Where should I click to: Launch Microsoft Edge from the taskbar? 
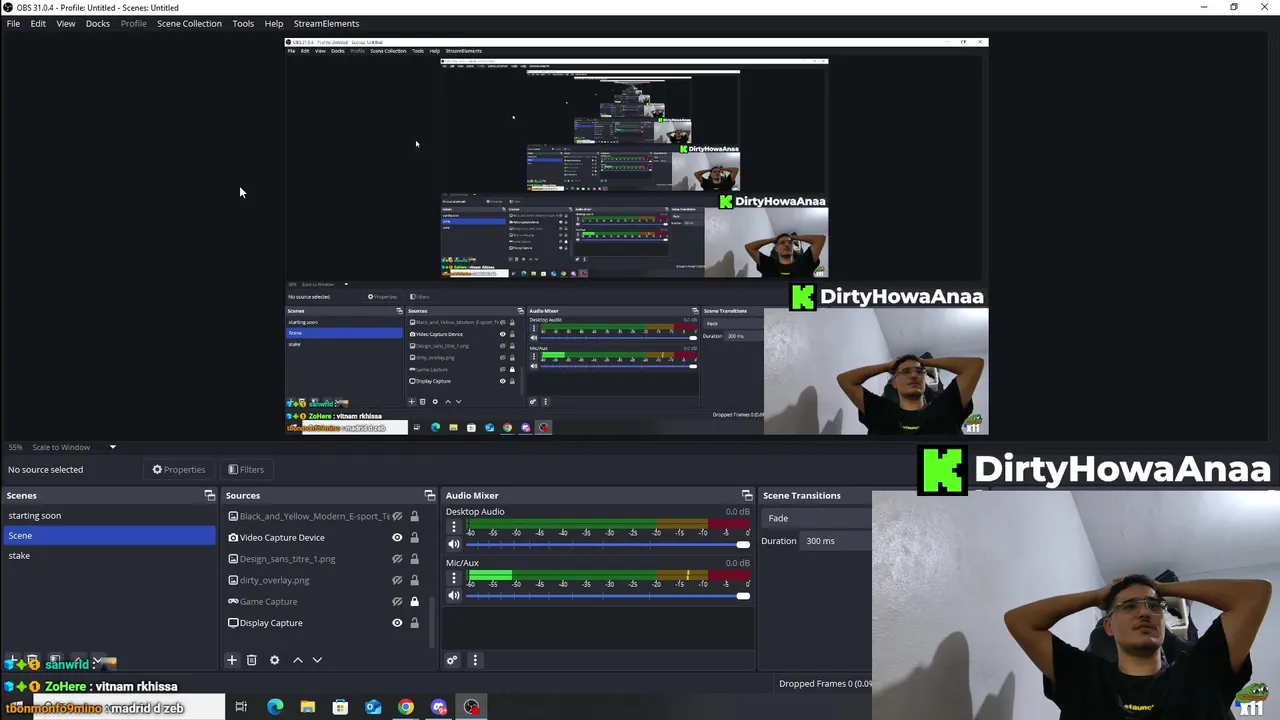[275, 707]
